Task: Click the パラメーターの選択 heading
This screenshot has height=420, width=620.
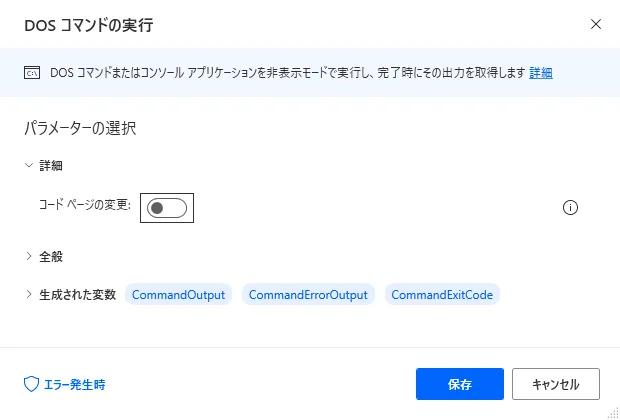Action: point(79,128)
